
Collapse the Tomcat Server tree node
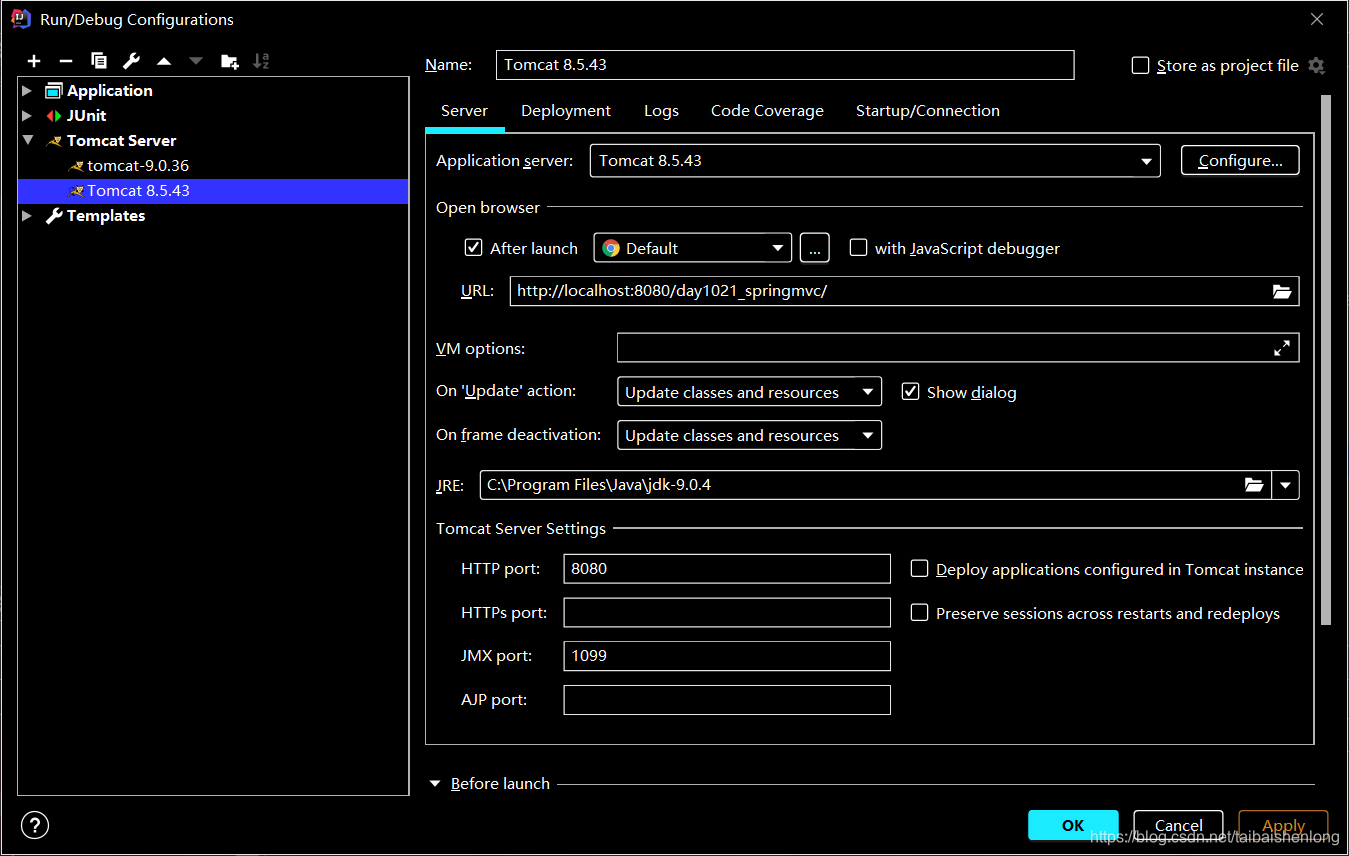coord(27,140)
